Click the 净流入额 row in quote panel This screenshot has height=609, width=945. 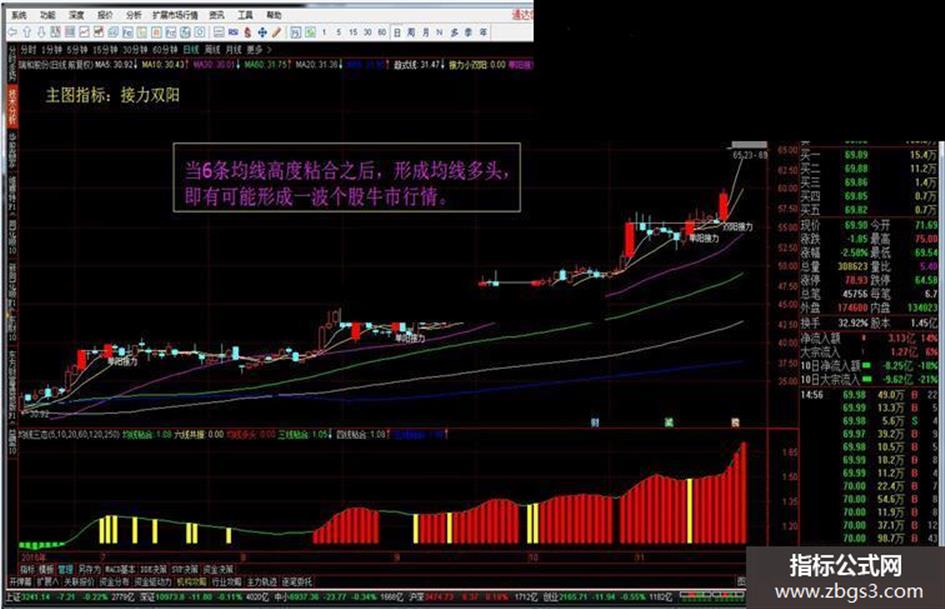click(x=869, y=338)
